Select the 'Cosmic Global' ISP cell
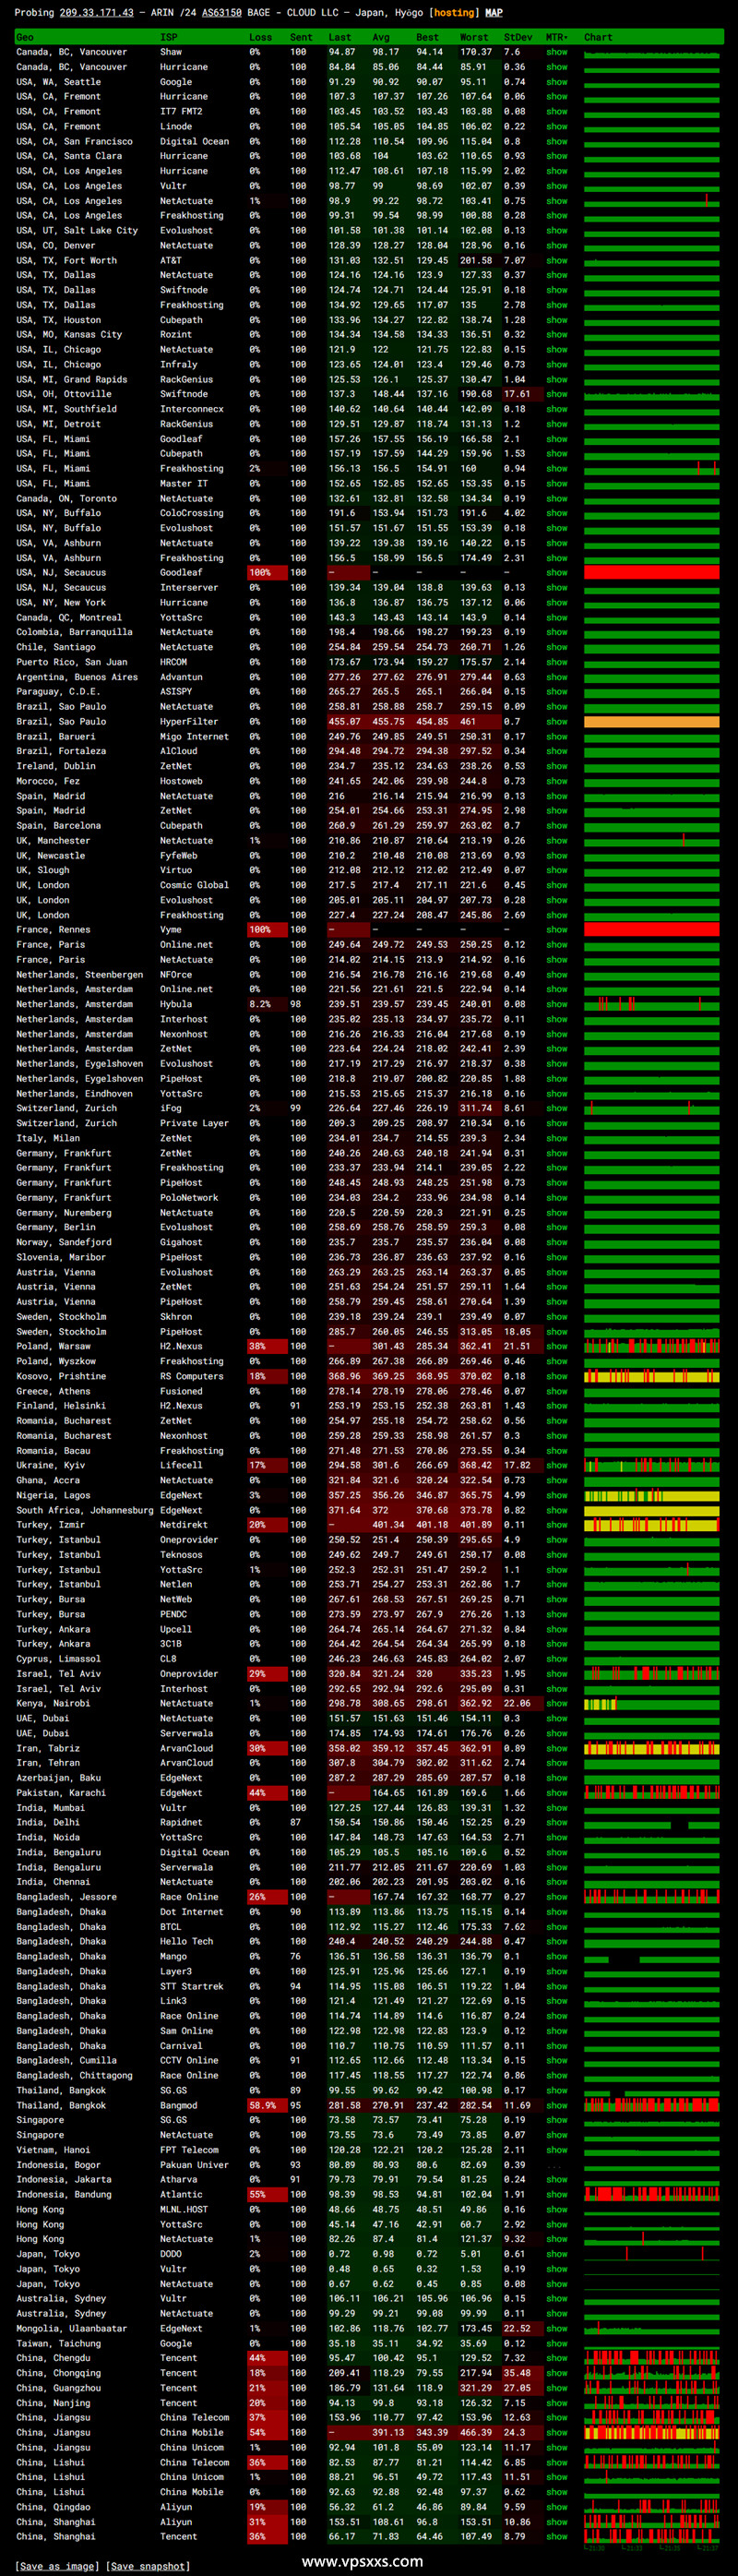The image size is (738, 2576). pos(194,885)
